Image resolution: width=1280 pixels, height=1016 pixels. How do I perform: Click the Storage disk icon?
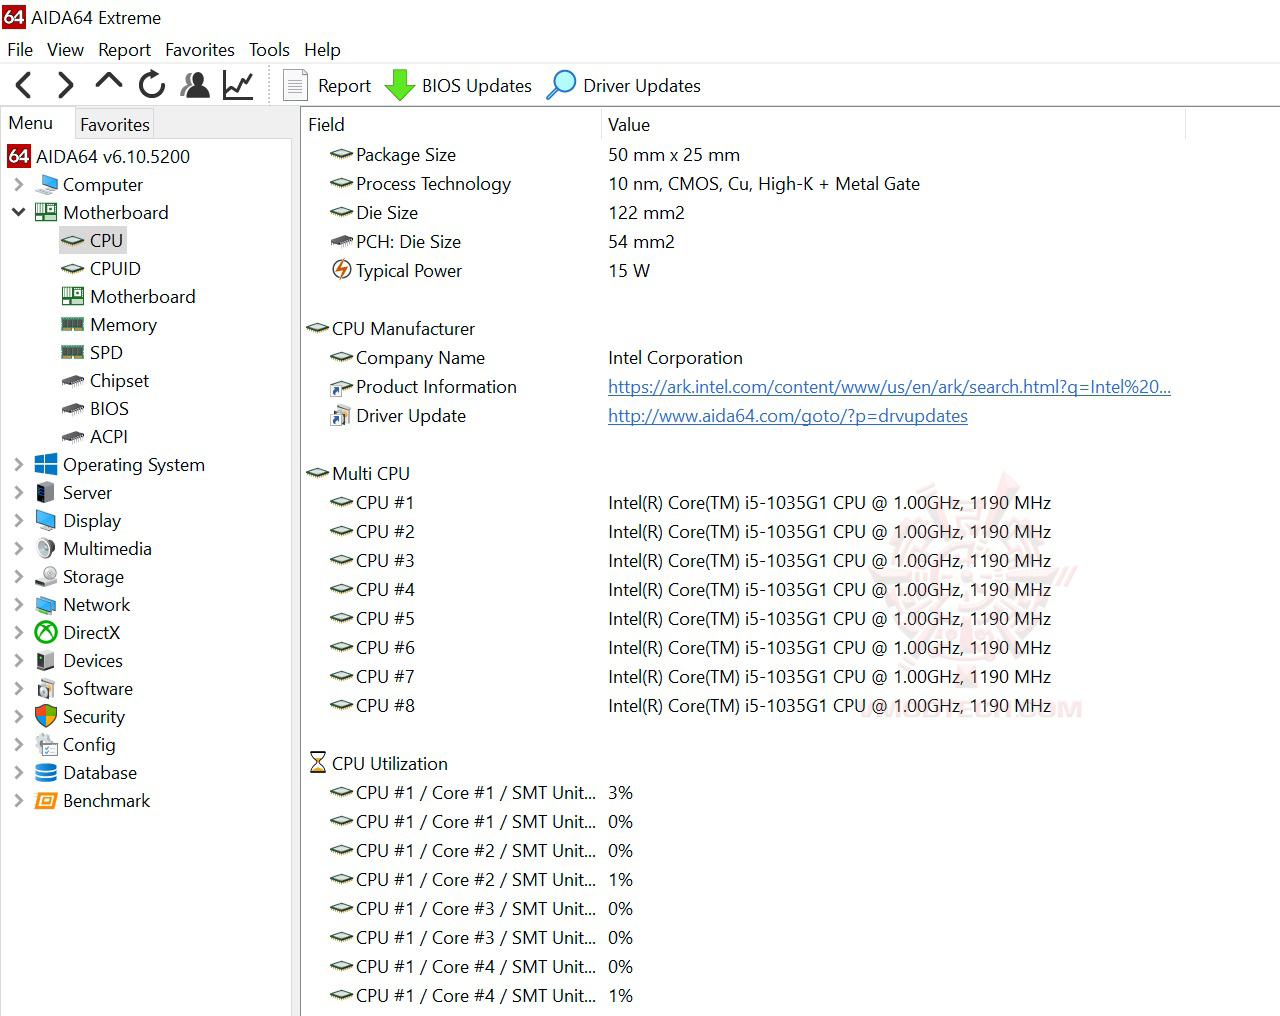tap(46, 576)
